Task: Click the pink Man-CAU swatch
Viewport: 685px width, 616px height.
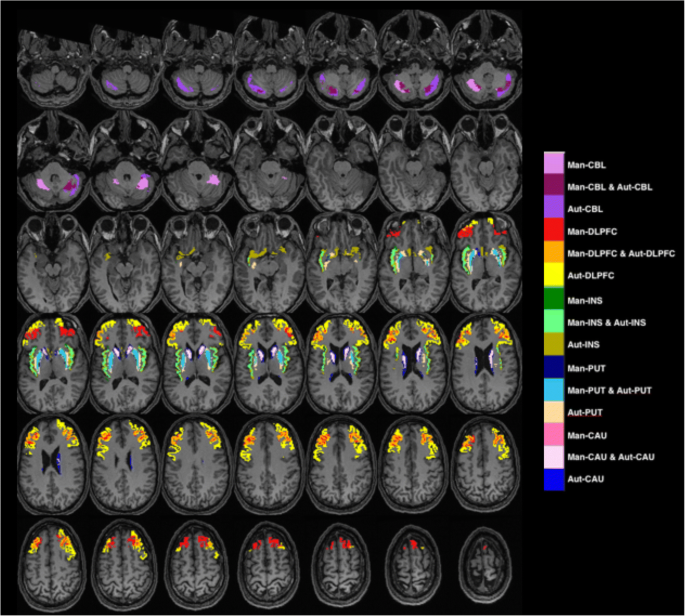Action: [554, 434]
